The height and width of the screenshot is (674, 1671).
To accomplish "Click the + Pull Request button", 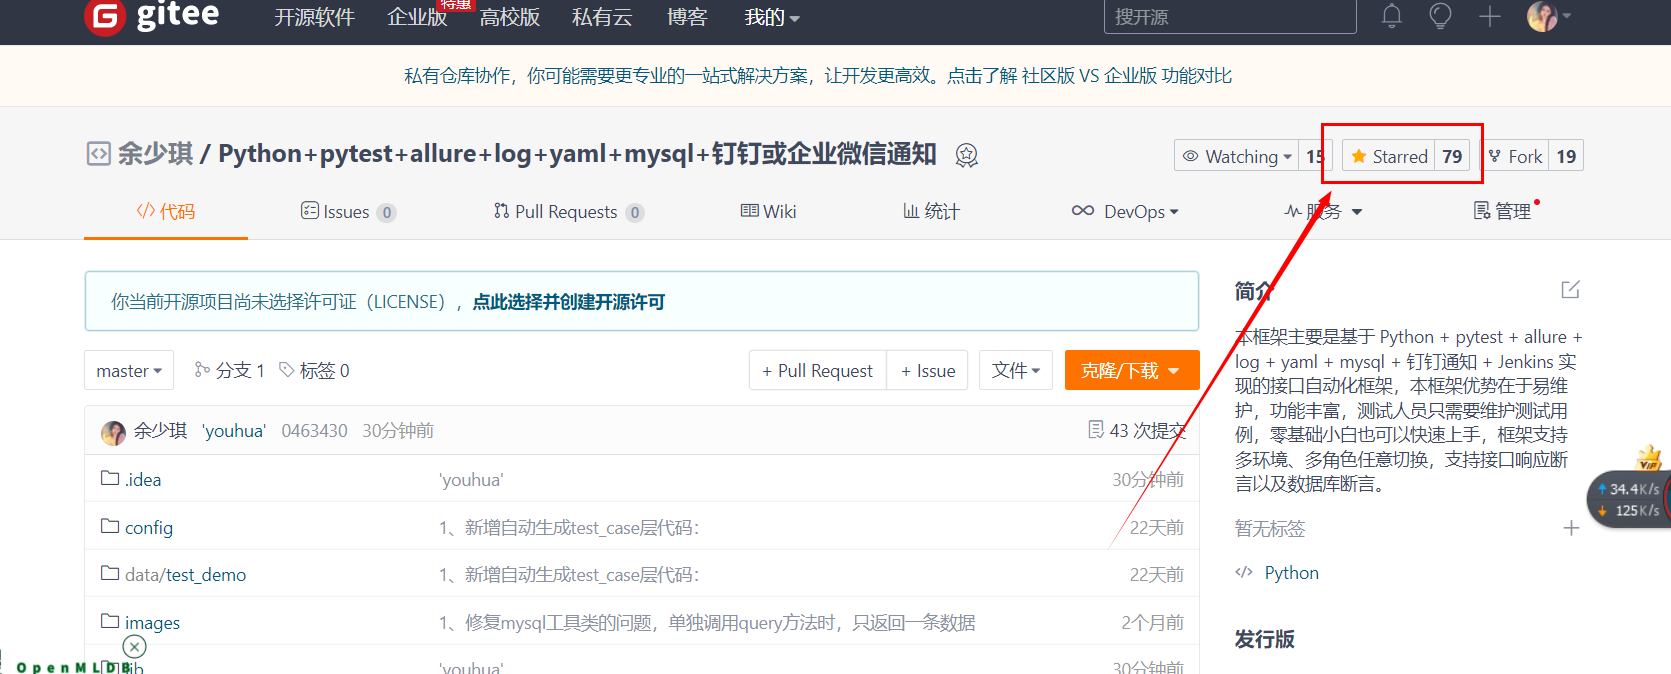I will [817, 370].
